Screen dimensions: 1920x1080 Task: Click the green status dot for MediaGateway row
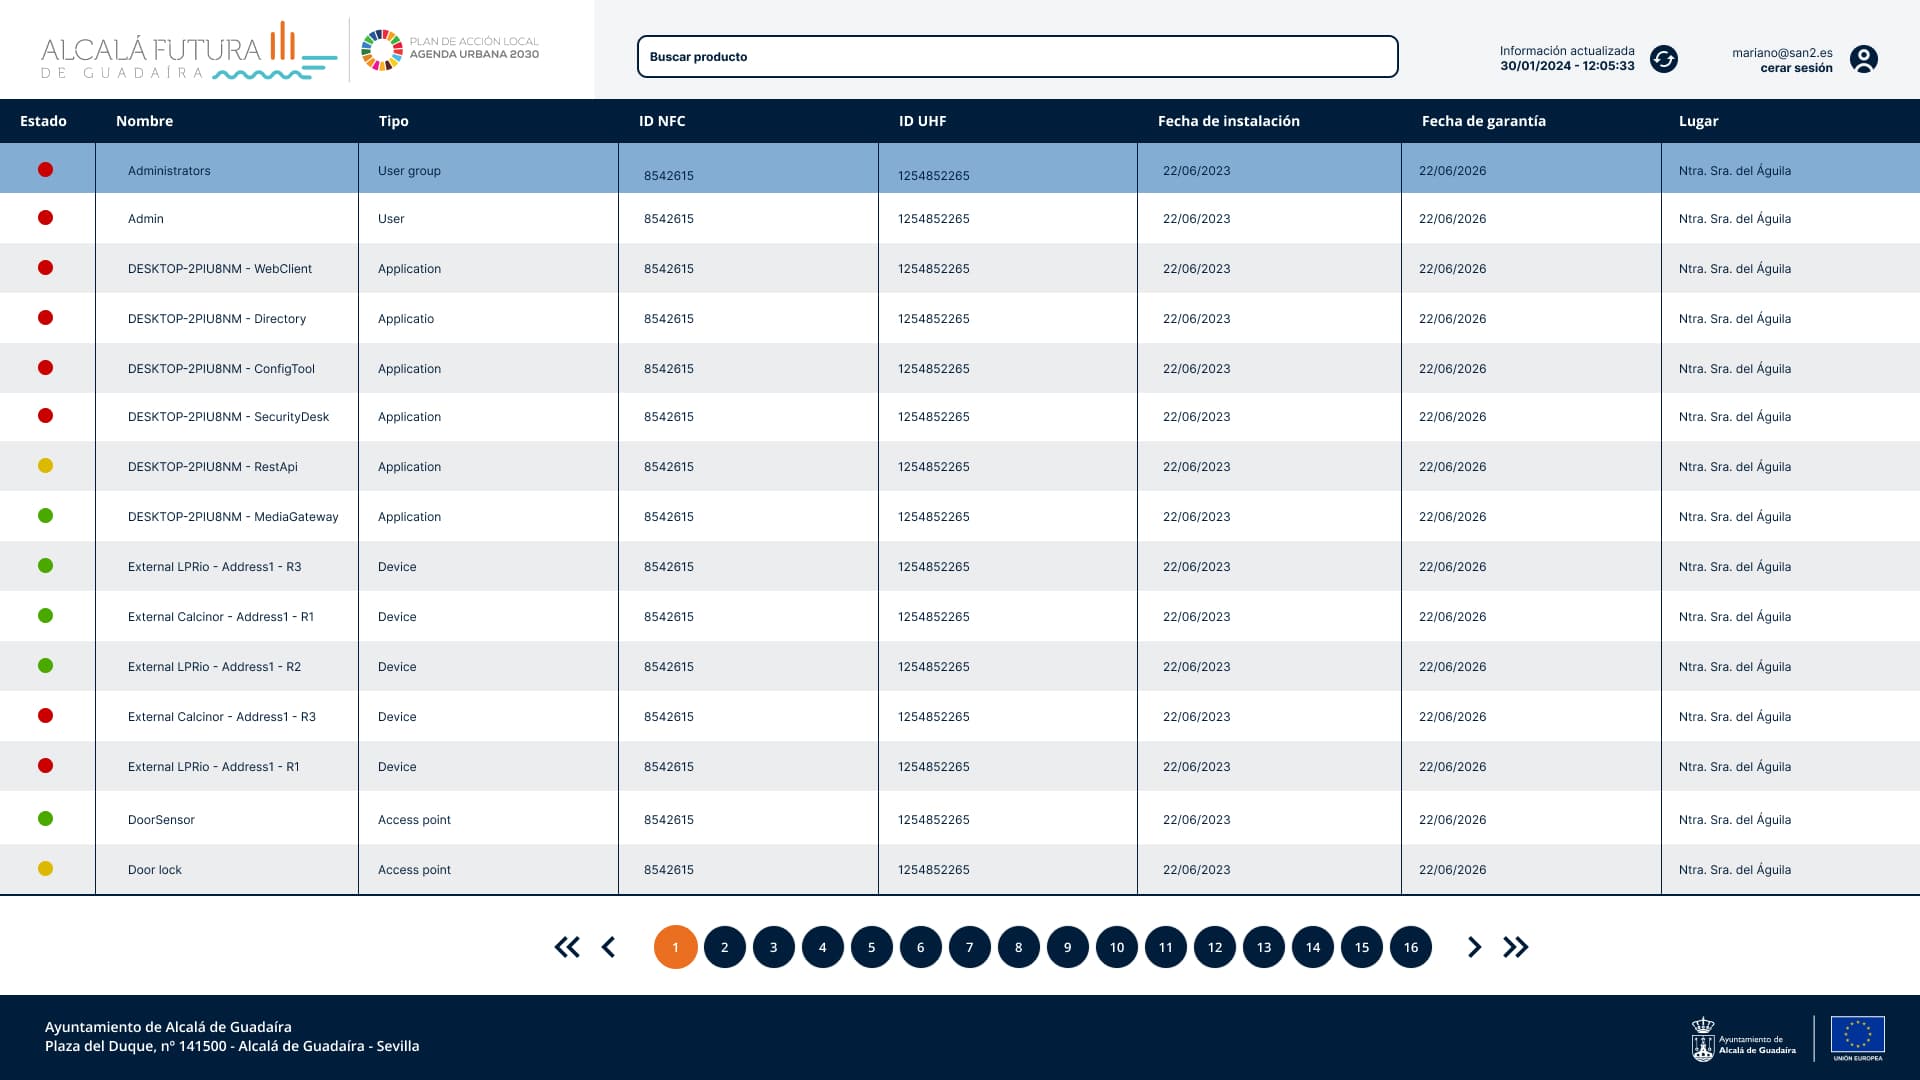pyautogui.click(x=45, y=516)
